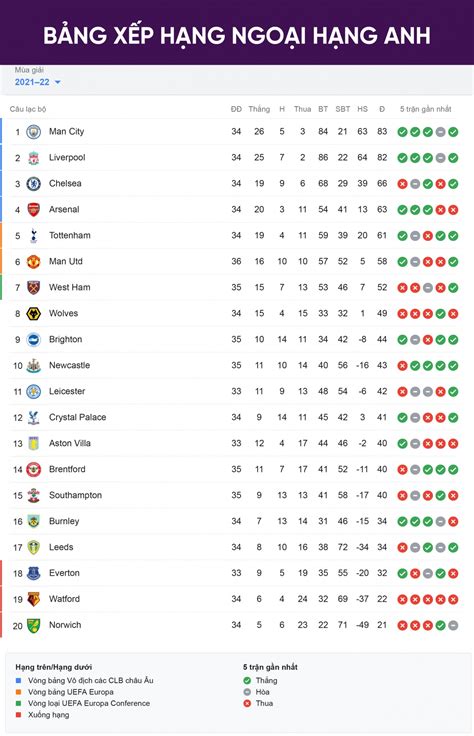This screenshot has width=474, height=736.
Task: Click the 'Thua' column header
Action: [303, 109]
